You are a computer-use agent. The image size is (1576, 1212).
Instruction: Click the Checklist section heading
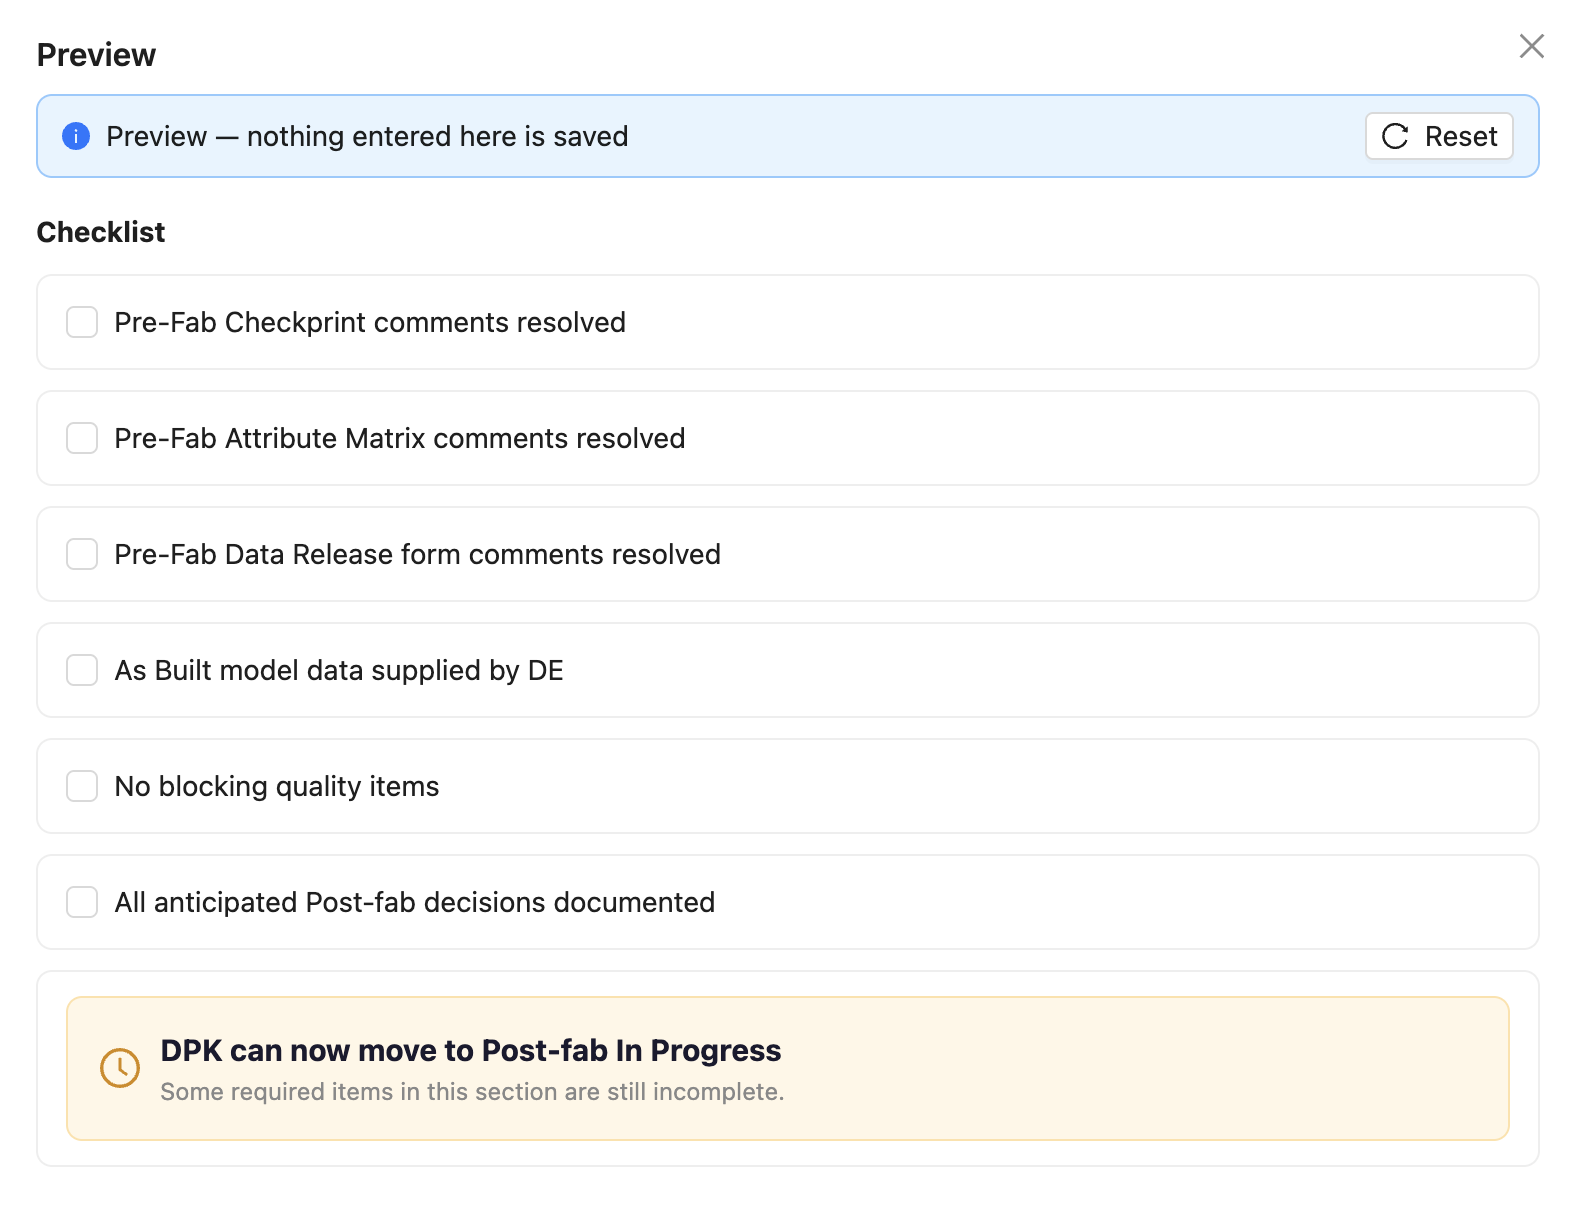tap(101, 232)
